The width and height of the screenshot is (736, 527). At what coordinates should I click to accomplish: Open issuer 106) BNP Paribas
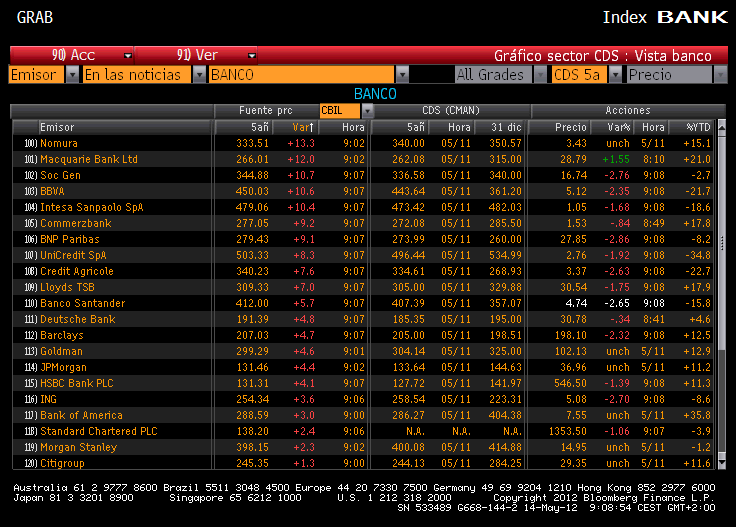point(69,239)
